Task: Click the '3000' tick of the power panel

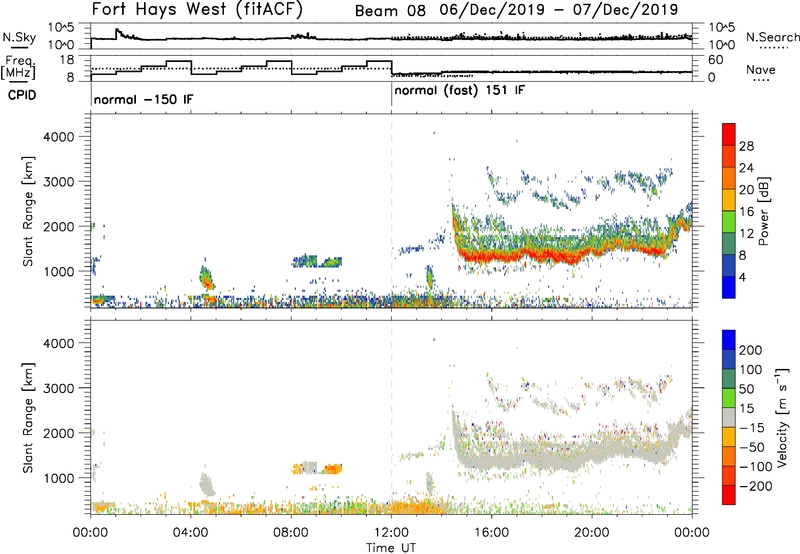Action: point(59,182)
